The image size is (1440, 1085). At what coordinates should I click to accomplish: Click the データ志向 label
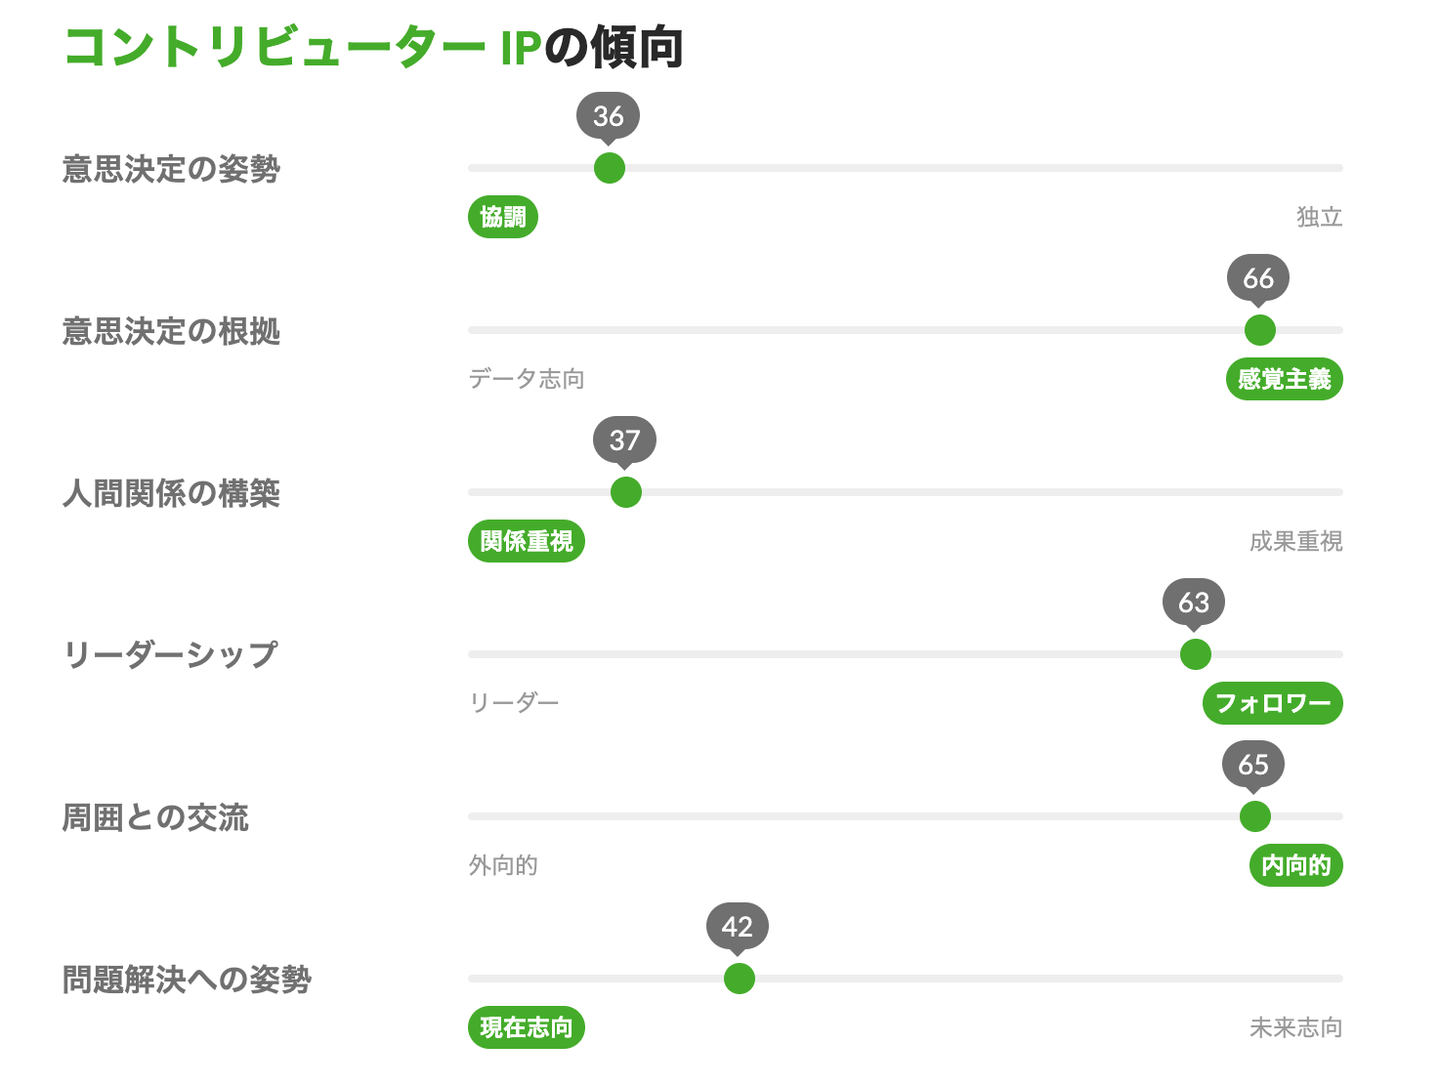pyautogui.click(x=526, y=379)
